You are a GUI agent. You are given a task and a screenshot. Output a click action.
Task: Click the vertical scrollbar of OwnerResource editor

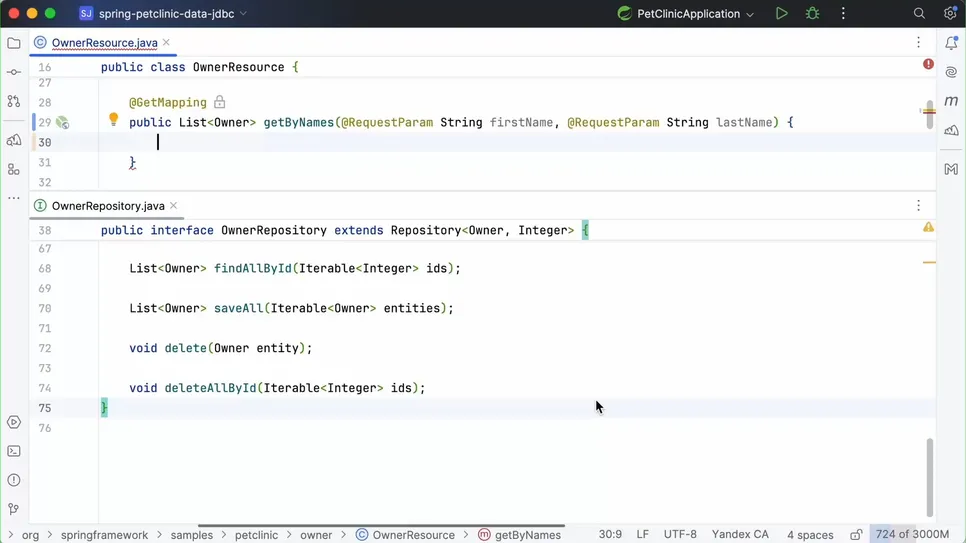[x=930, y=115]
